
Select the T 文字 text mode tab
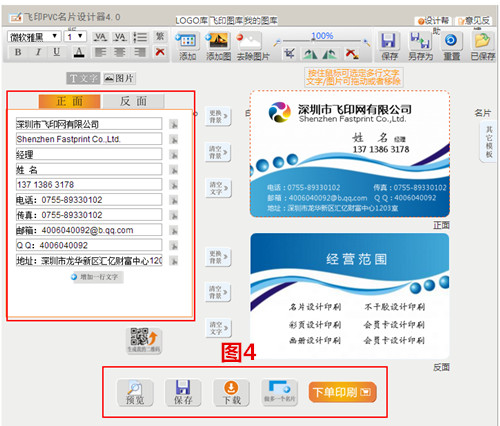(83, 78)
